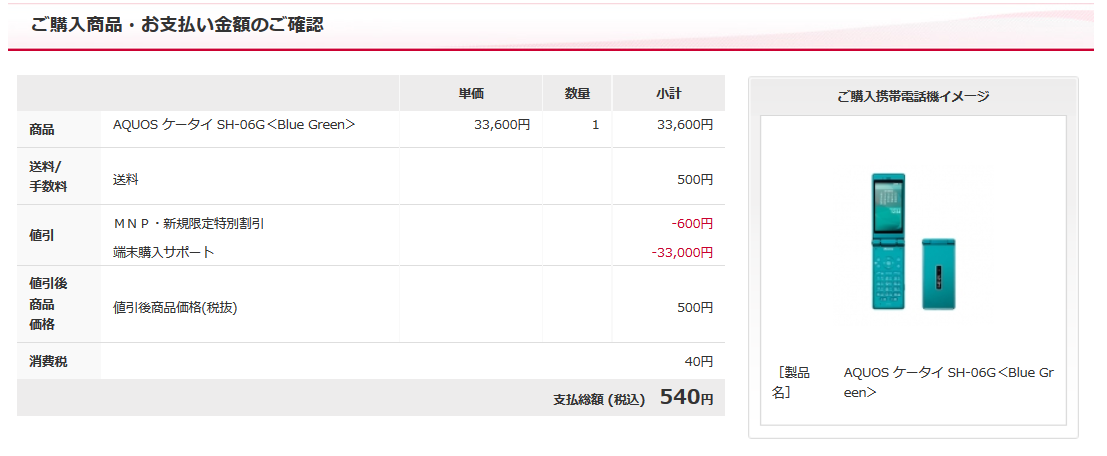Click the ご購入携帯電話機イメージ panel heading

coord(913,97)
